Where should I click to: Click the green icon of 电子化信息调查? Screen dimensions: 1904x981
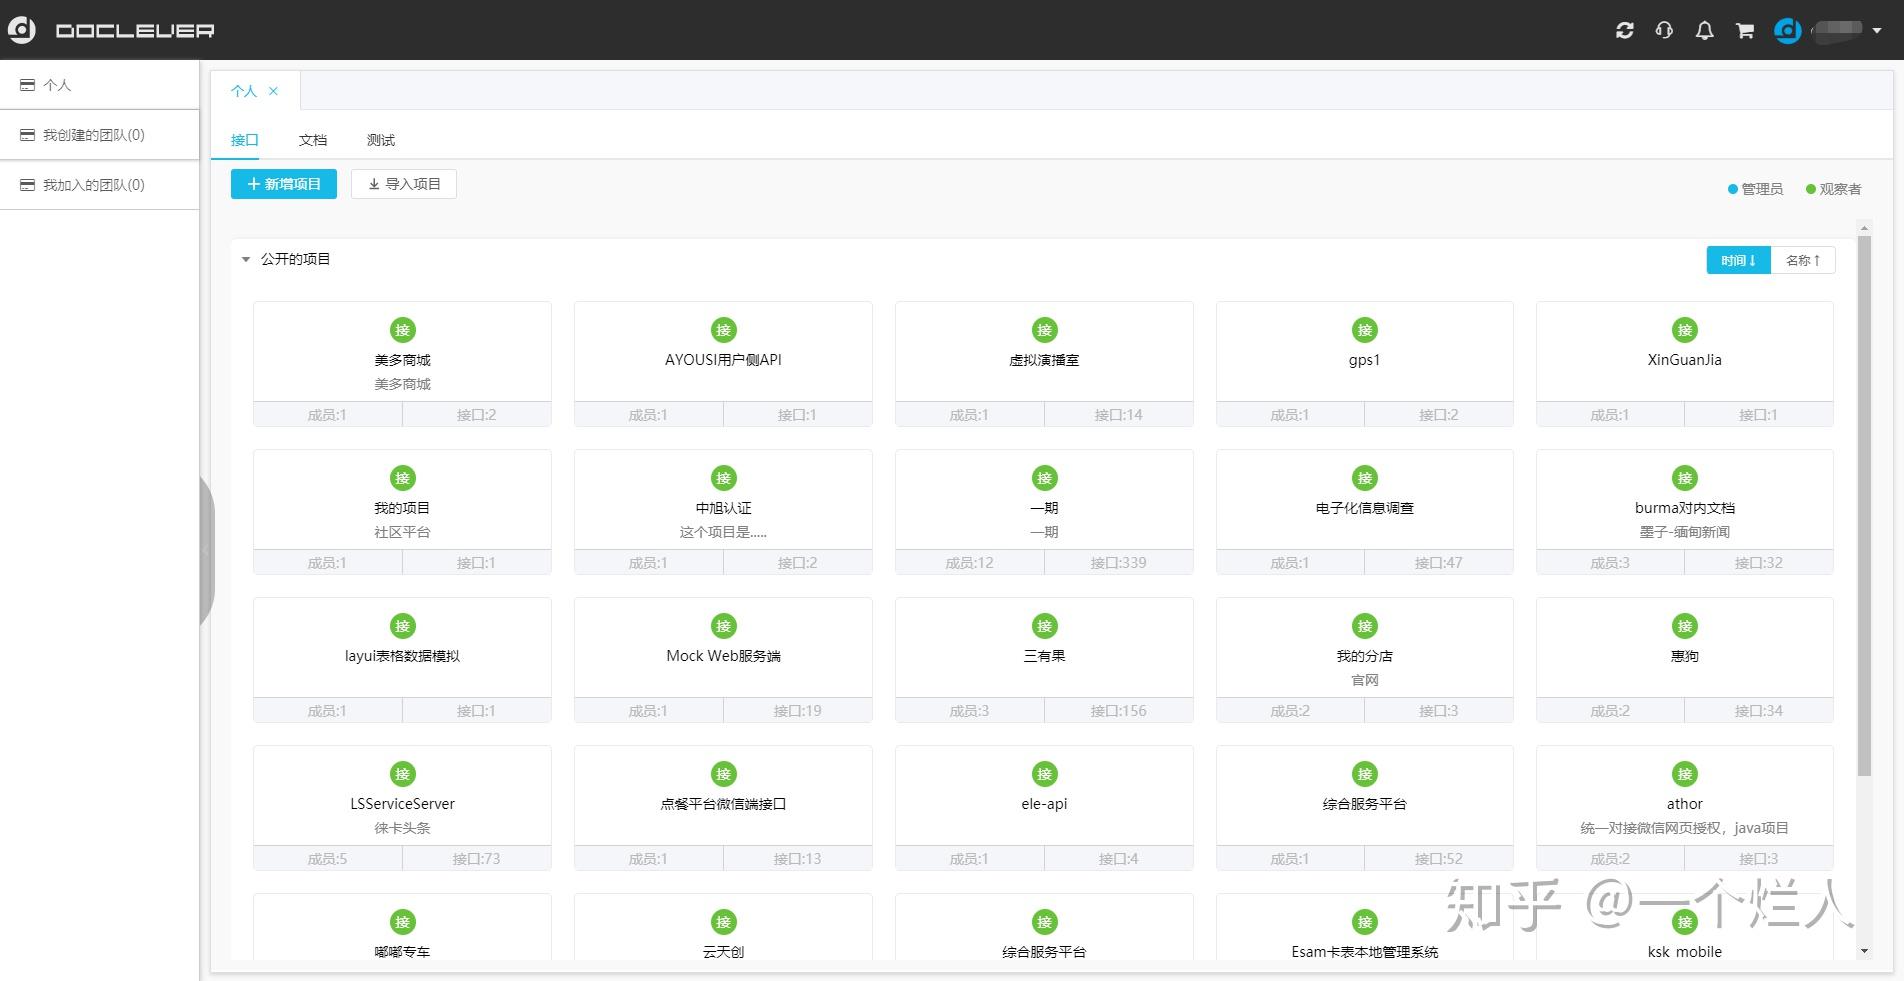[x=1364, y=478]
